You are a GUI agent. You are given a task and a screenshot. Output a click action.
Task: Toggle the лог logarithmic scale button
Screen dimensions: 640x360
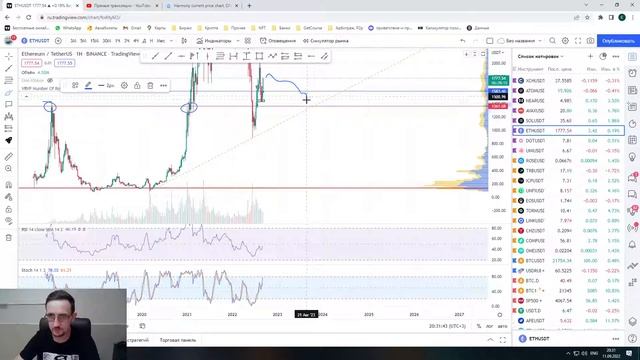tap(489, 326)
